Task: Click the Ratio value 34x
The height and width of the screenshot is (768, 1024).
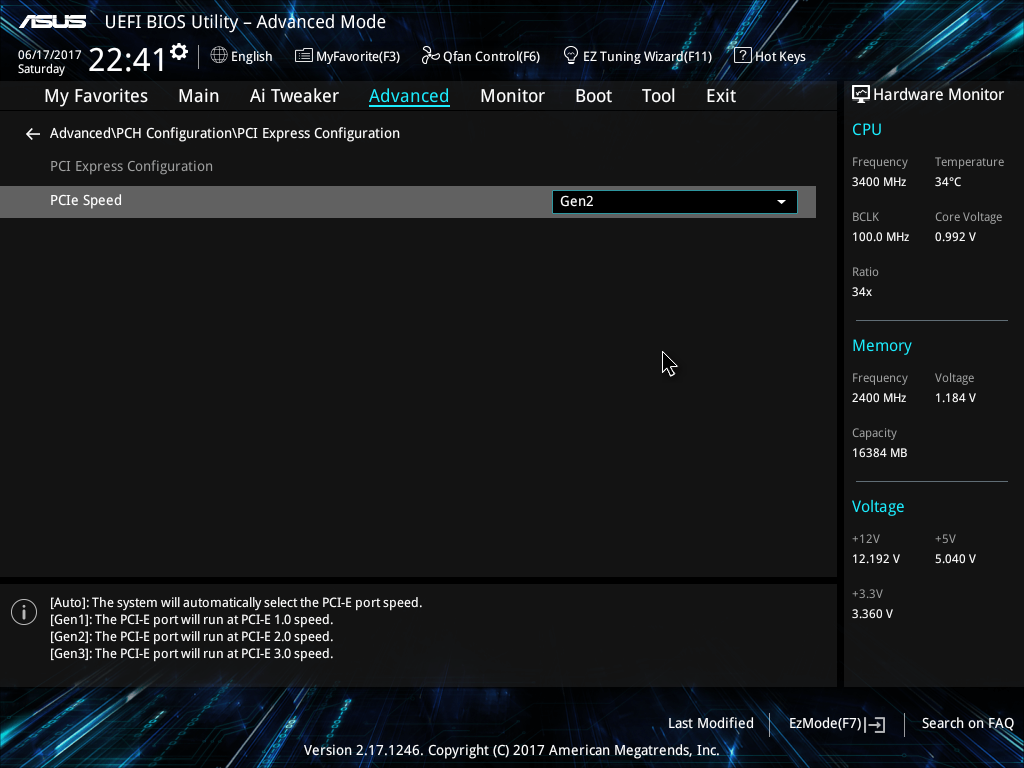Action: [x=862, y=292]
